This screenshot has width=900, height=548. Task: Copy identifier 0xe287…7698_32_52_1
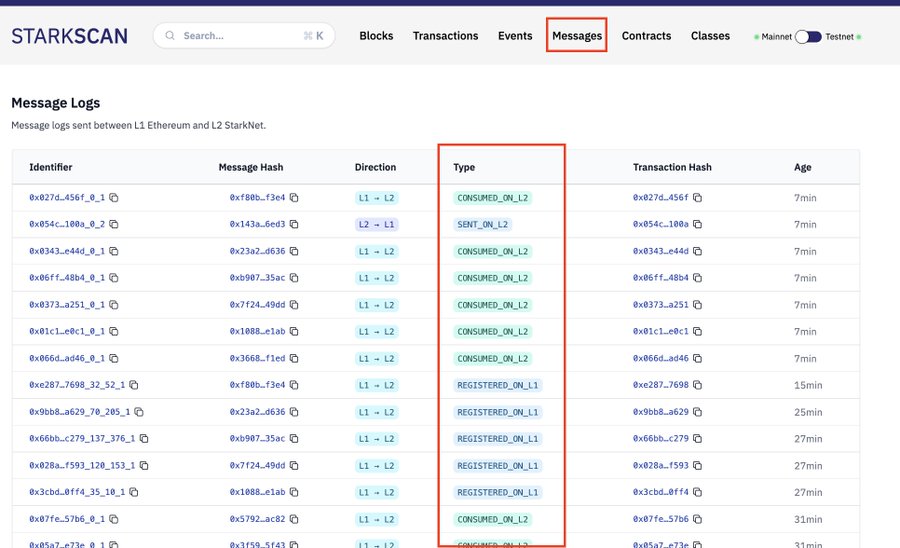[134, 385]
